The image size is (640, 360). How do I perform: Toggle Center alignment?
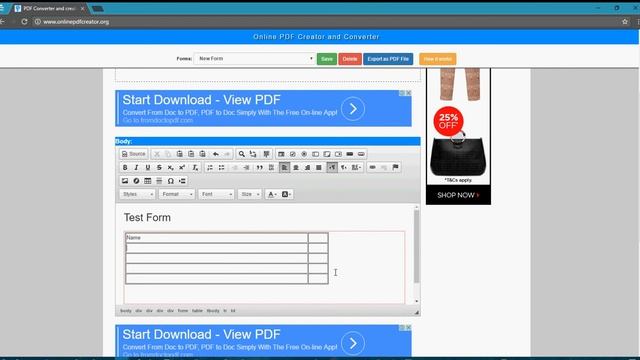pos(296,167)
